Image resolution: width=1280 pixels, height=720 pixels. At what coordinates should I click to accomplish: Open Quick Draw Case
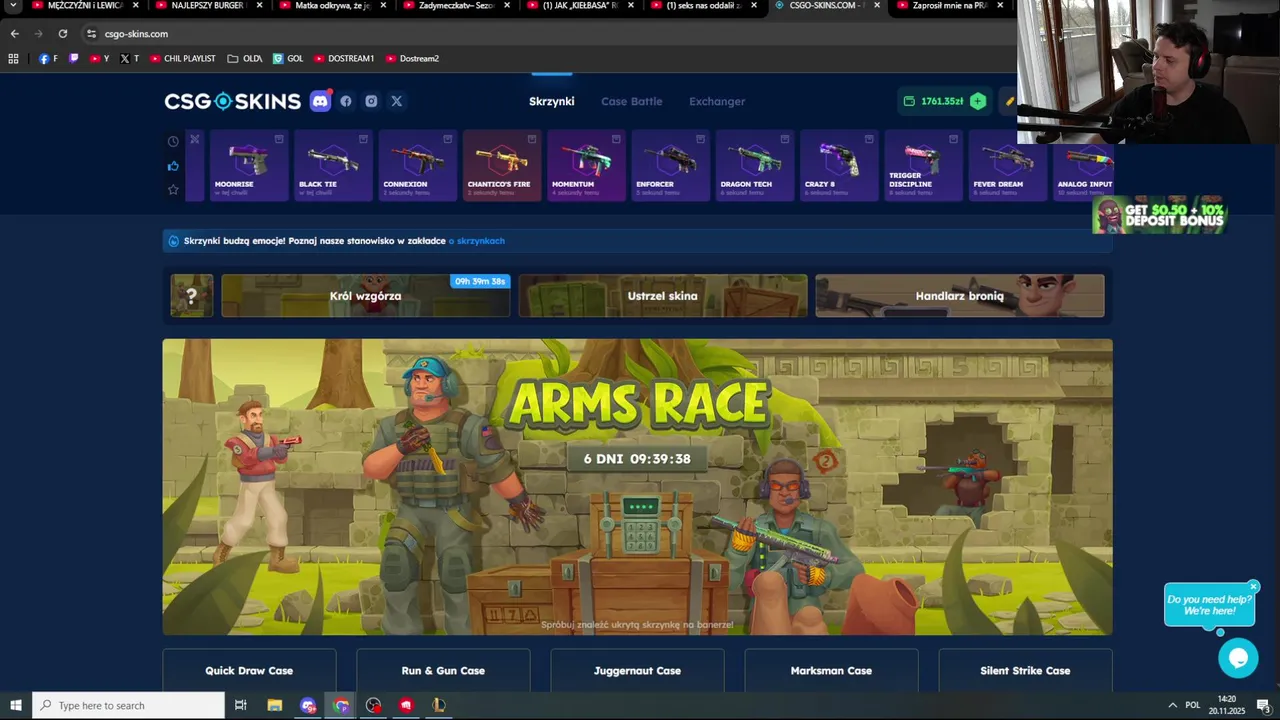point(249,670)
